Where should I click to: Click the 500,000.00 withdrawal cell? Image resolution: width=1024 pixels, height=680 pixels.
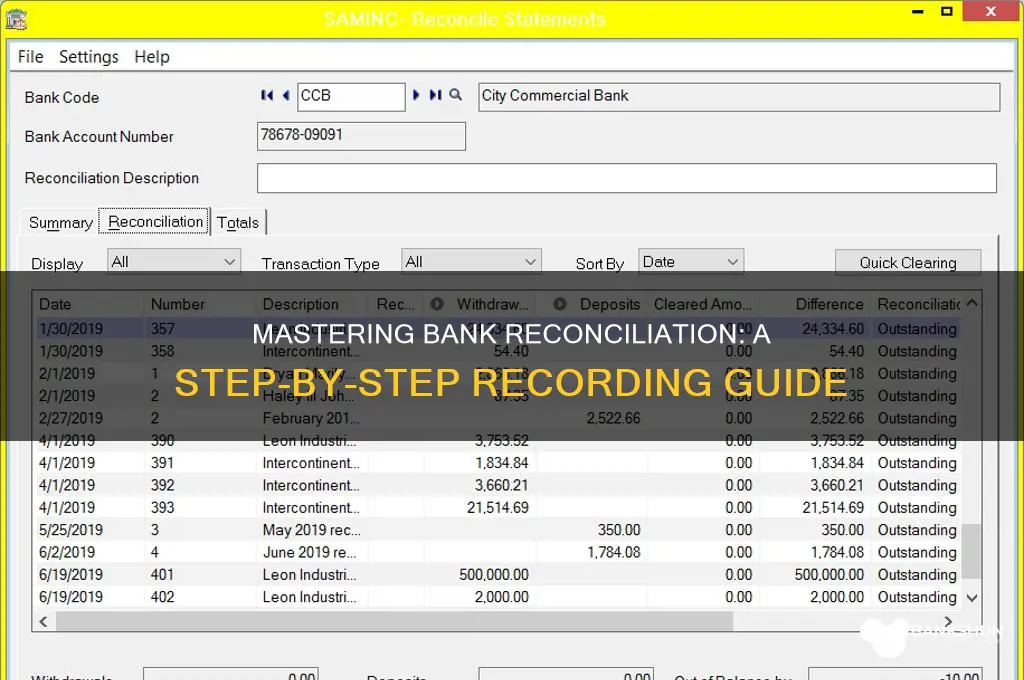(x=481, y=574)
